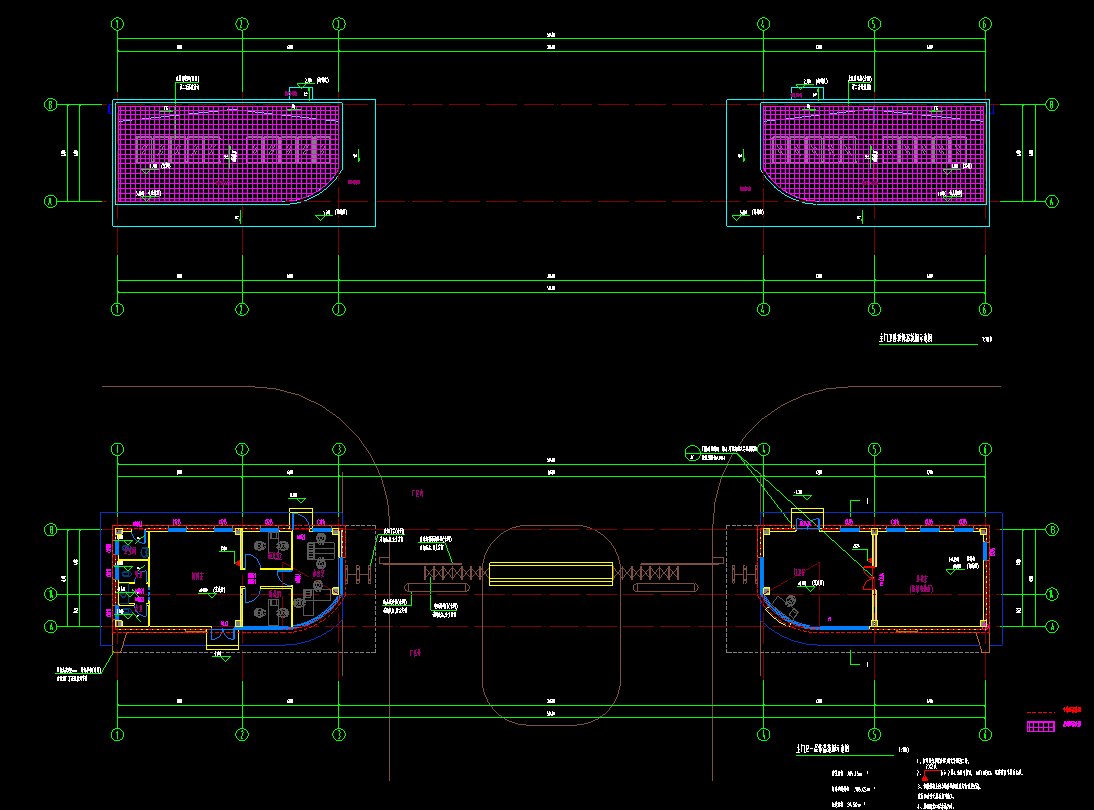Click the detail callout circle above the right floor plan
This screenshot has width=1094, height=810.
point(692,453)
